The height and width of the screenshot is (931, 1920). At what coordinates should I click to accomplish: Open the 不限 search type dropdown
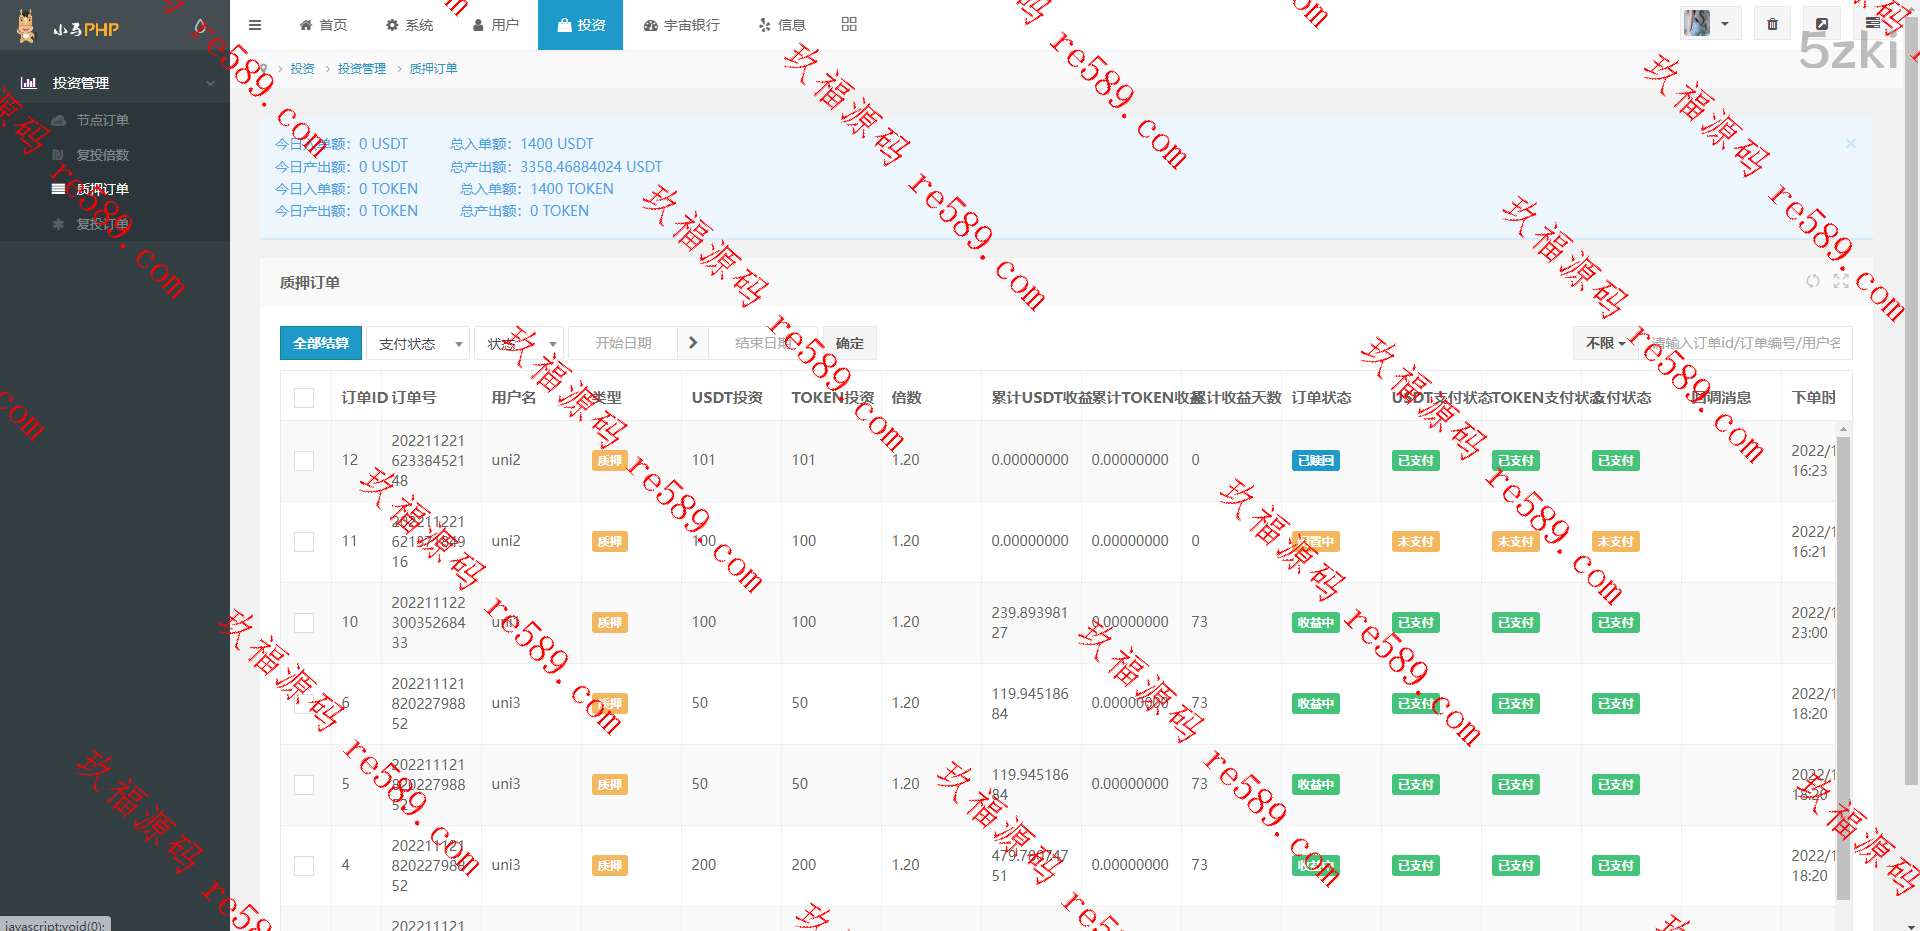click(x=1605, y=343)
